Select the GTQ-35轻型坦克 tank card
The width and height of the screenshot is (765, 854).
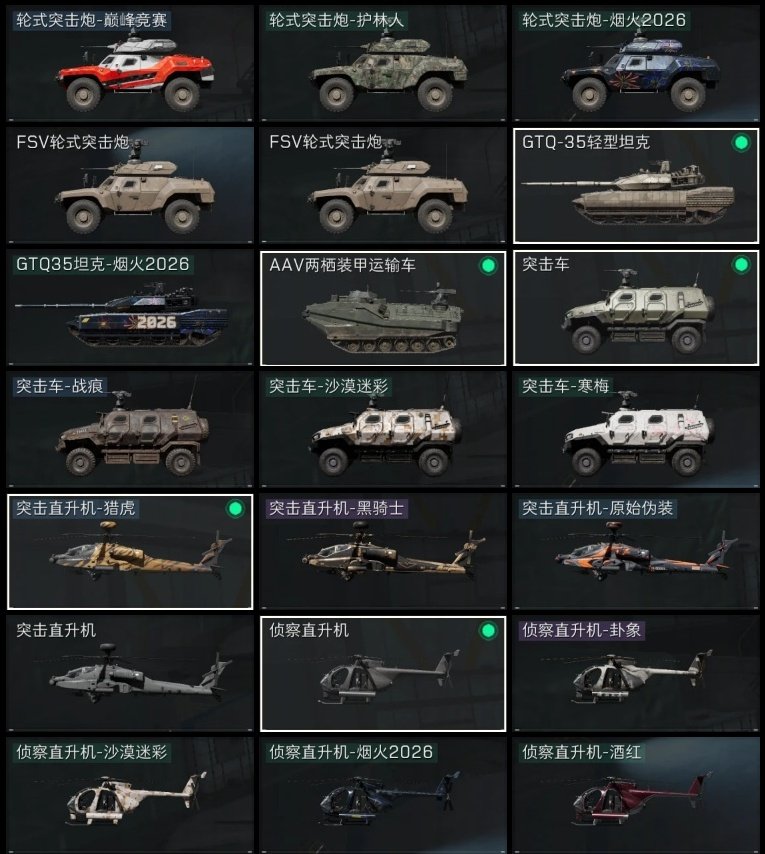pyautogui.click(x=636, y=186)
